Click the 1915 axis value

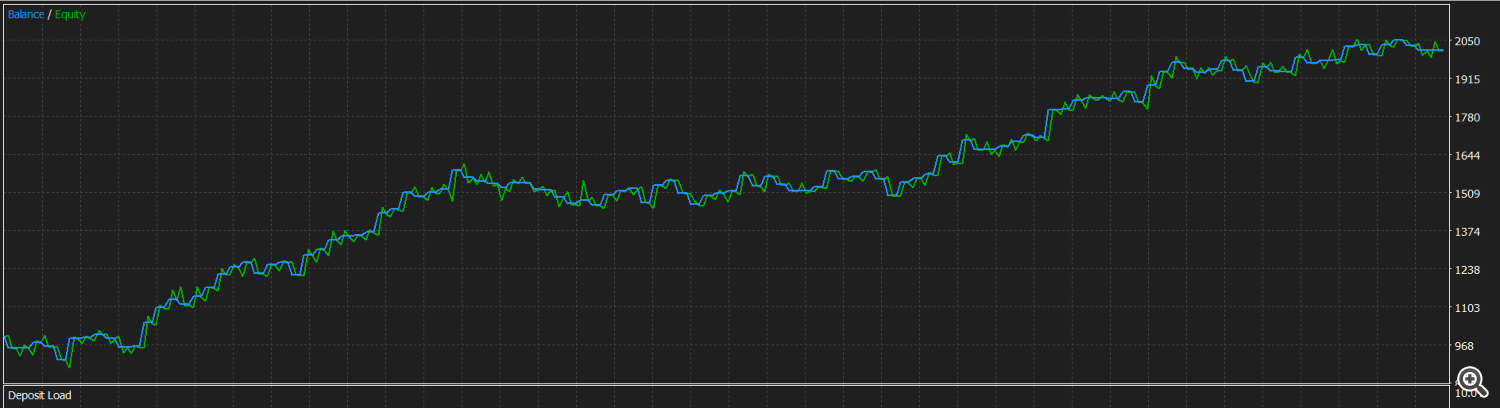[1468, 79]
